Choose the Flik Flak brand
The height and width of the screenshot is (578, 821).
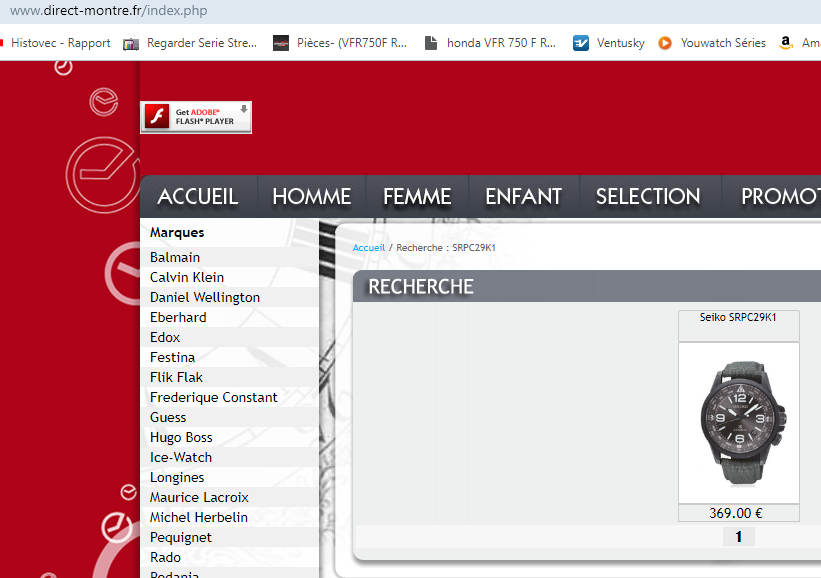(176, 377)
